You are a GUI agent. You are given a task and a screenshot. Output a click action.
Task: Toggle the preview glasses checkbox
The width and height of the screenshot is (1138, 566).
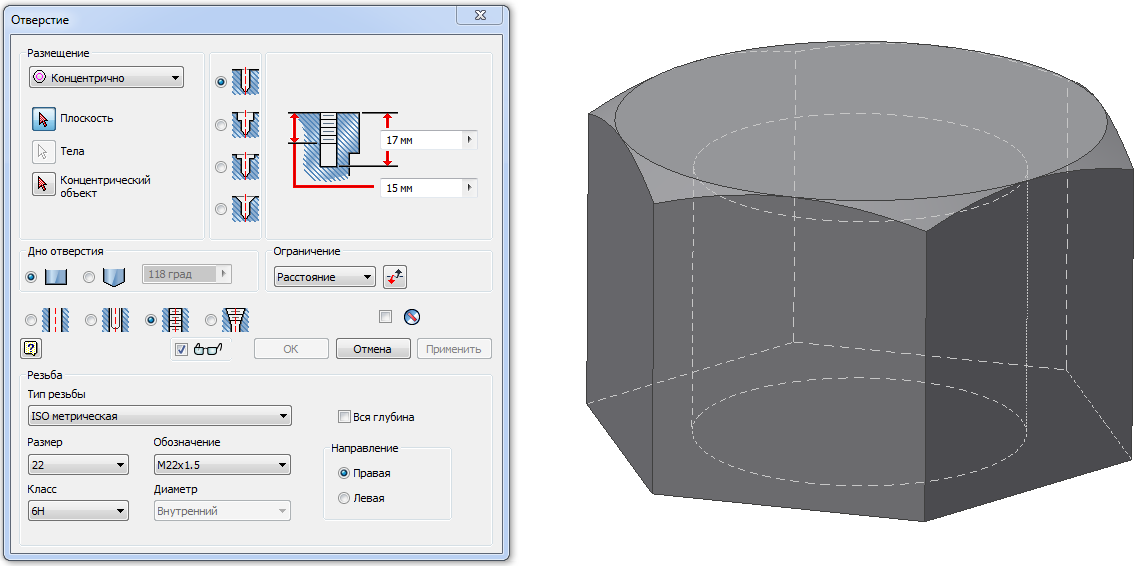coord(181,349)
